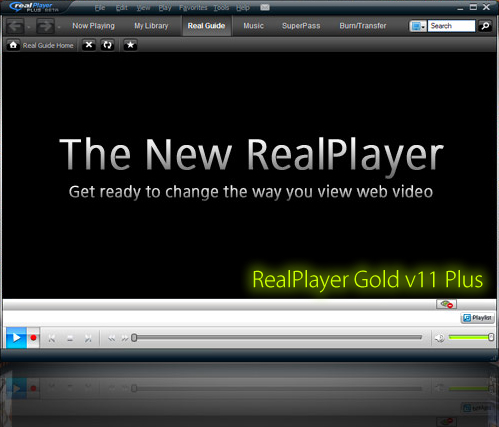Viewport: 499px width, 427px height.
Task: Click the envelope message icon in title bar
Action: point(265,7)
